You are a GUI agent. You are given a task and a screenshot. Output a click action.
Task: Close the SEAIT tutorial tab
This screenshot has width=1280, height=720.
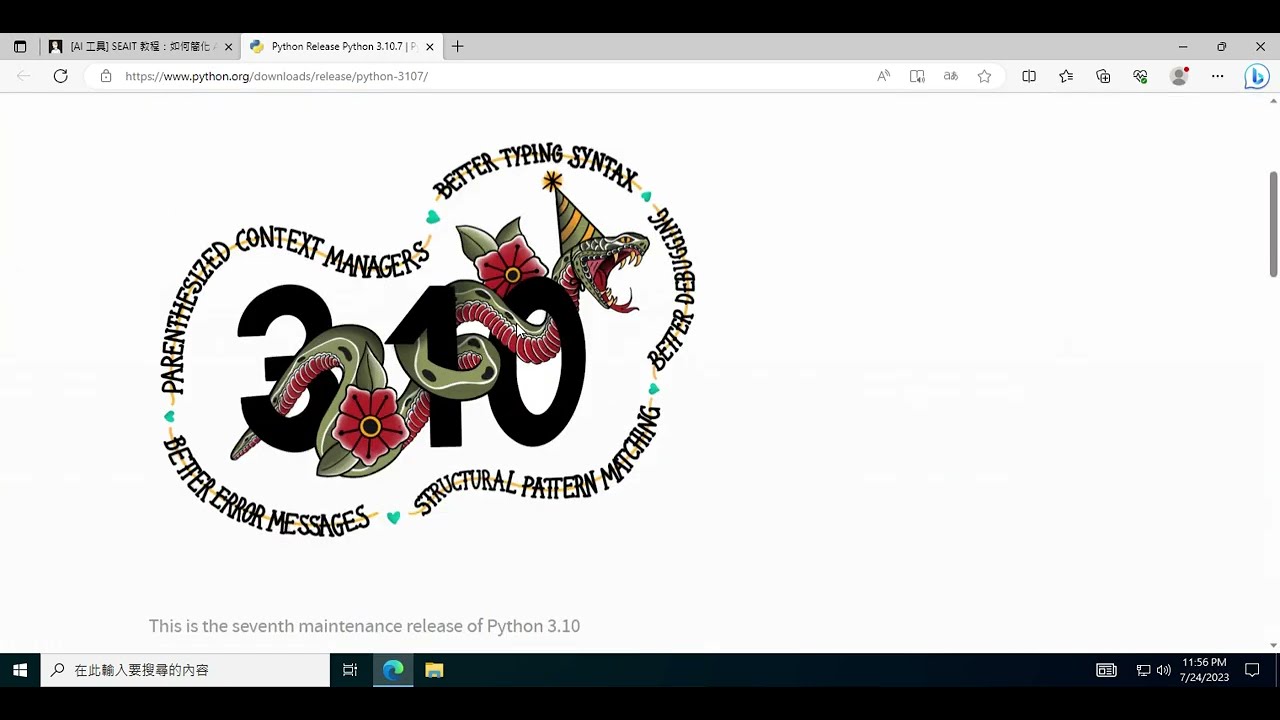coord(228,47)
